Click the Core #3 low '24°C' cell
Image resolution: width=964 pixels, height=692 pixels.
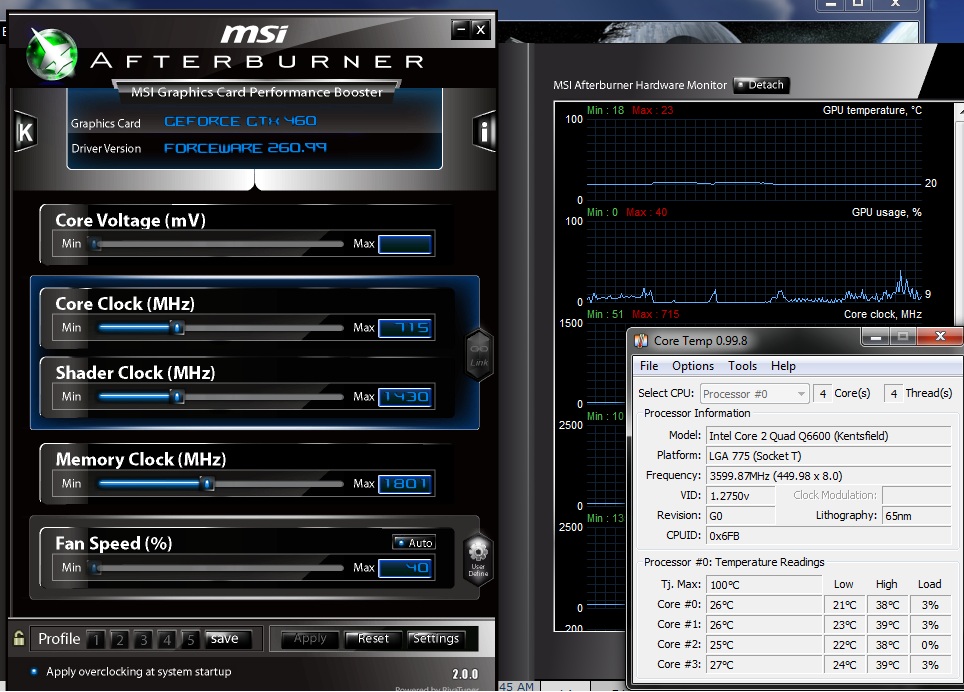click(x=845, y=665)
